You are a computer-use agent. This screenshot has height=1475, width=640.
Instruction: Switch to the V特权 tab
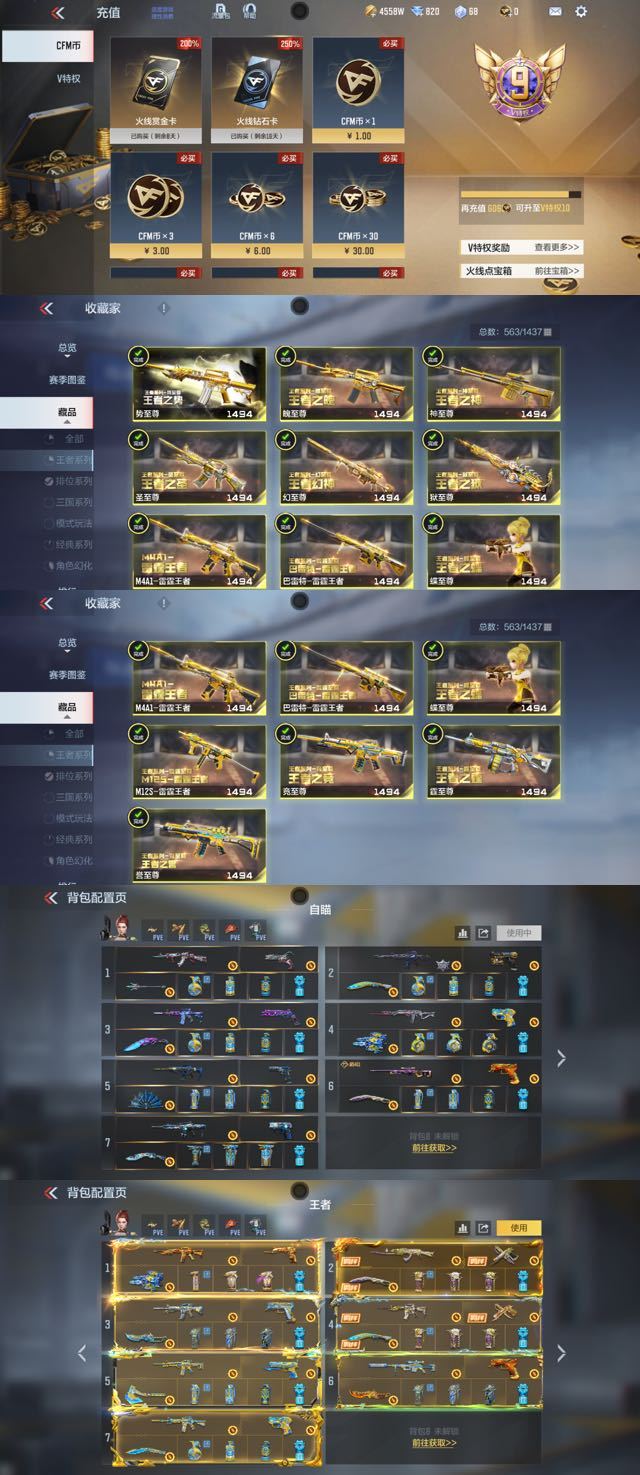pyautogui.click(x=67, y=78)
